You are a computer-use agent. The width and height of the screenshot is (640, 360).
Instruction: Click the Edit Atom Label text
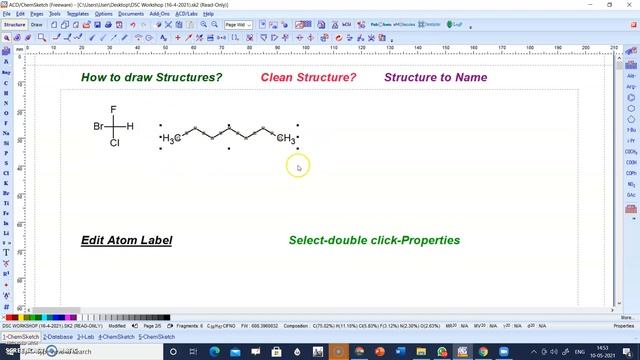click(x=127, y=240)
